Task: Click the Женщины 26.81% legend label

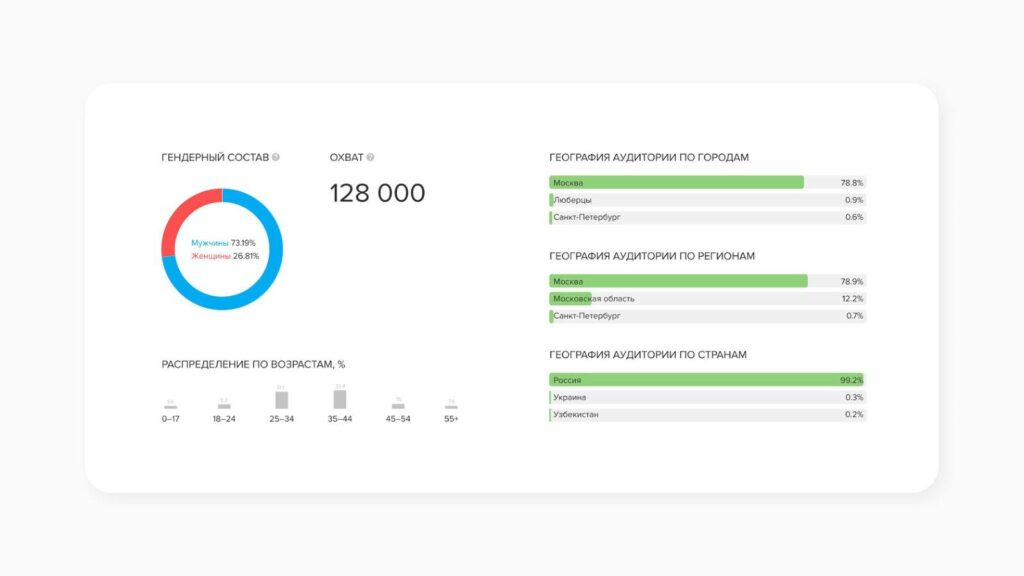Action: 225,256
